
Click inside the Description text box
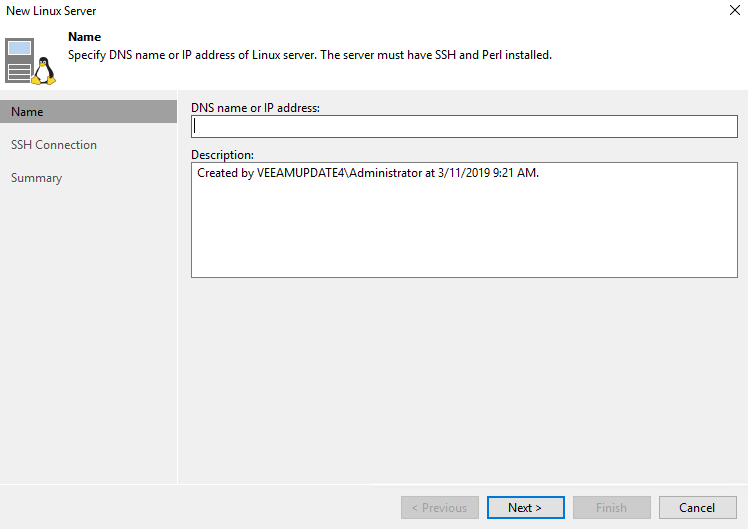point(464,220)
